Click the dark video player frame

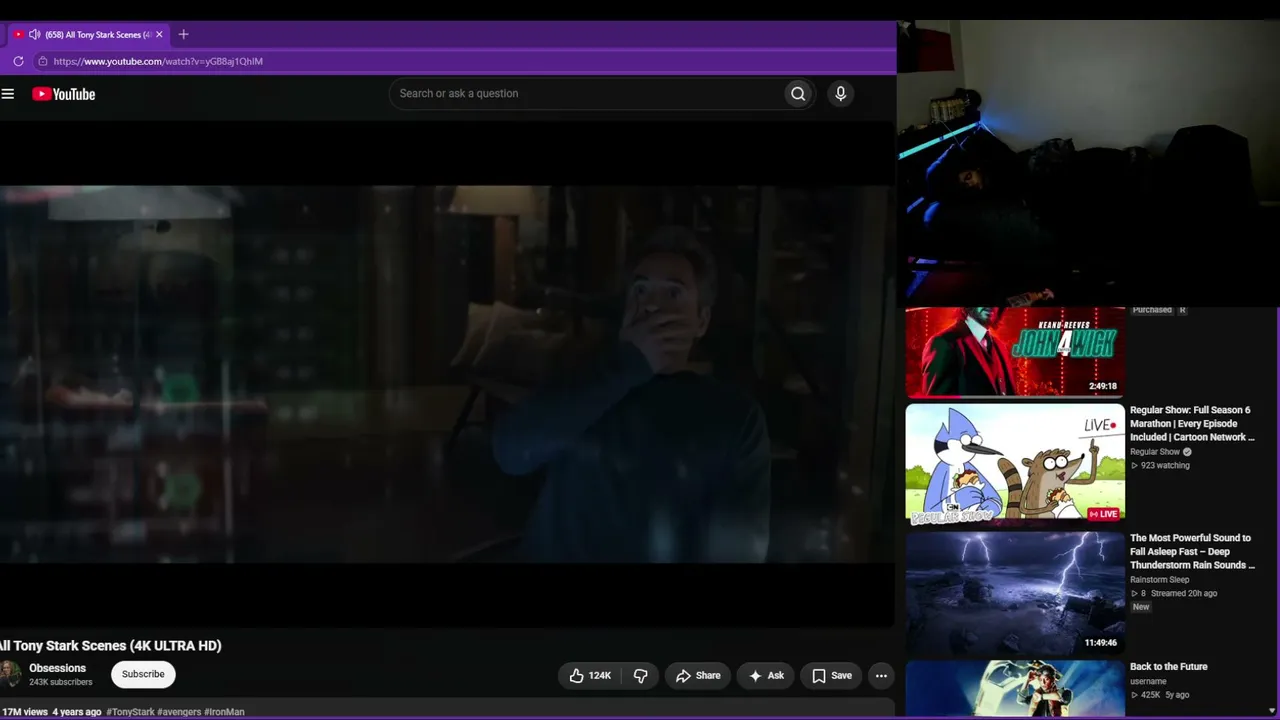point(447,374)
